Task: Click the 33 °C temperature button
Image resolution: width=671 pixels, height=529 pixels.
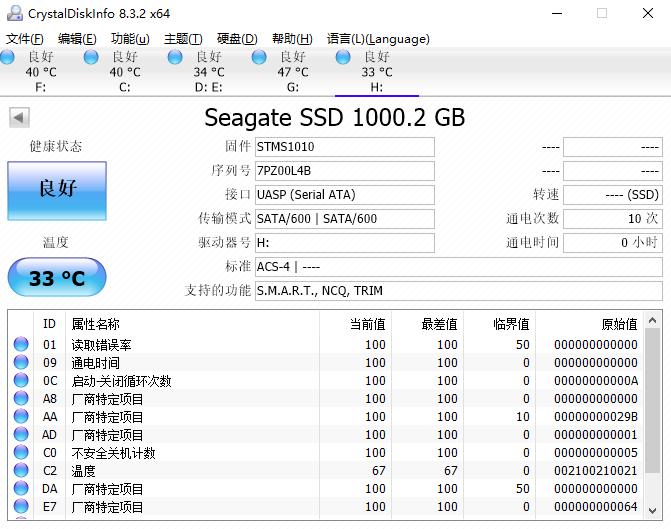Action: point(57,277)
